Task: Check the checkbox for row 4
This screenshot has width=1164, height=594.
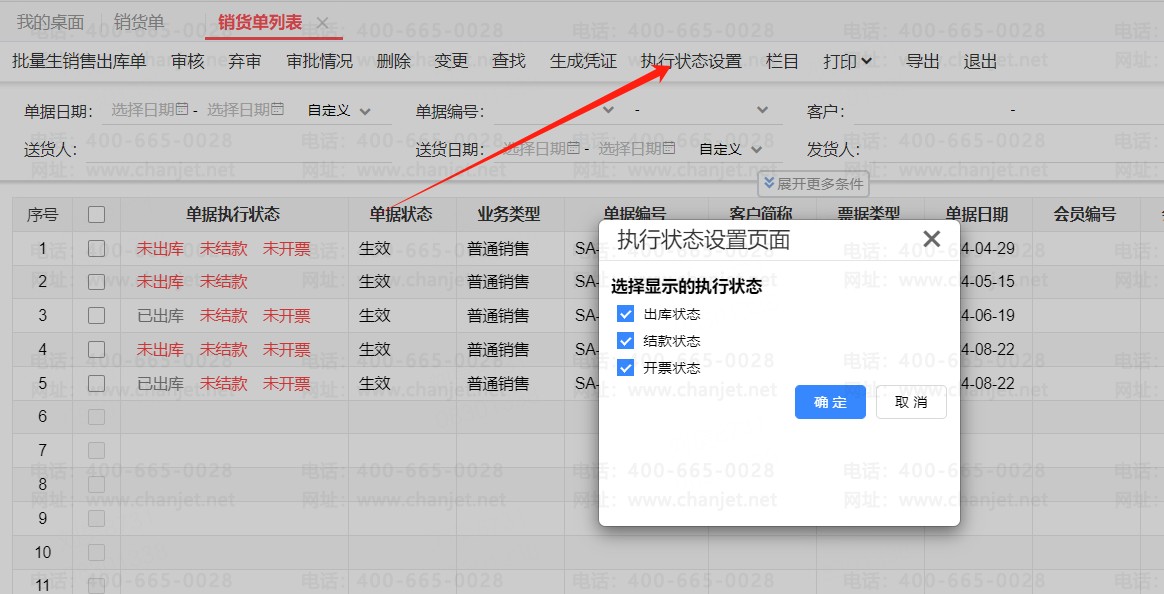Action: [97, 349]
